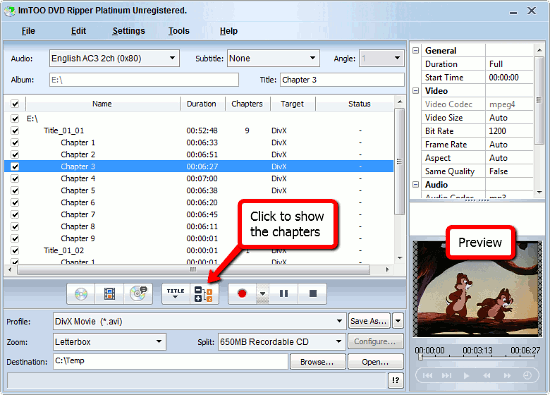Toggle the select-all header checkbox
Screen dimensions: 550x395
click(15, 104)
